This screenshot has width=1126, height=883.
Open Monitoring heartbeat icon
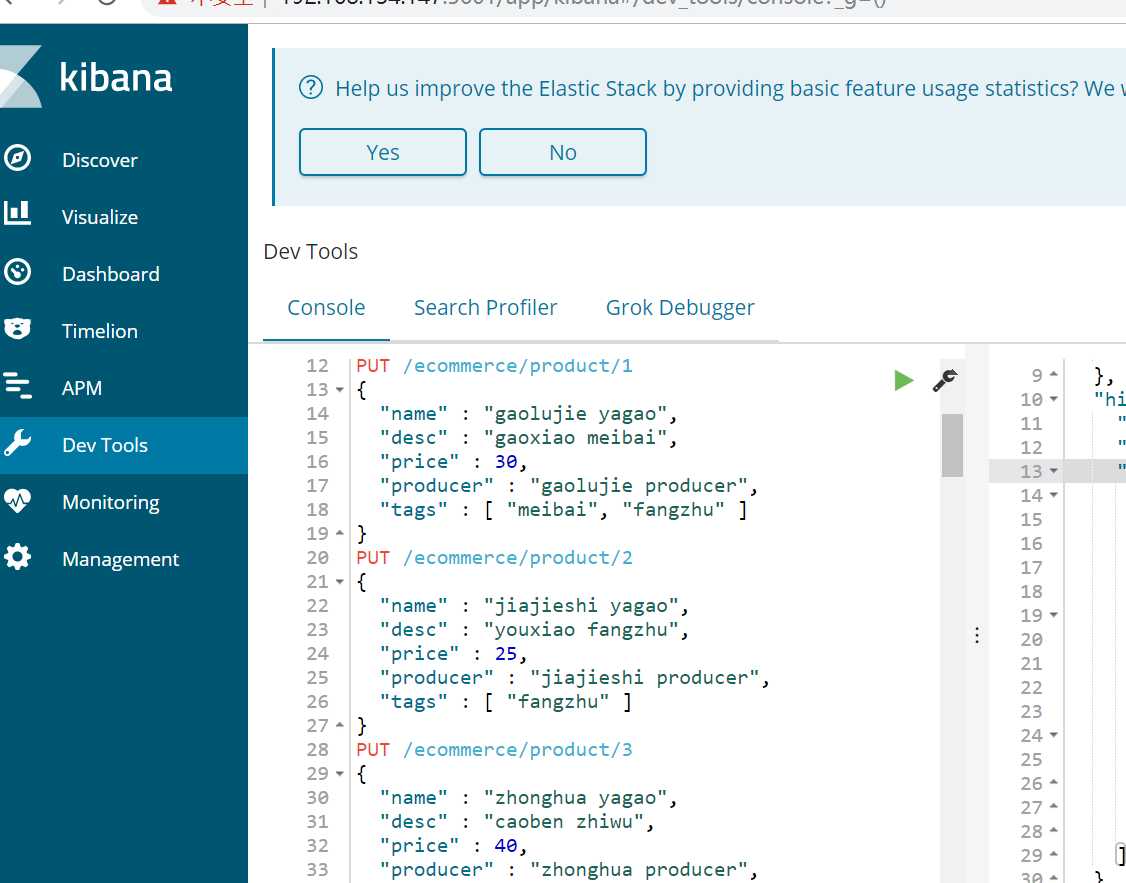(x=17, y=500)
